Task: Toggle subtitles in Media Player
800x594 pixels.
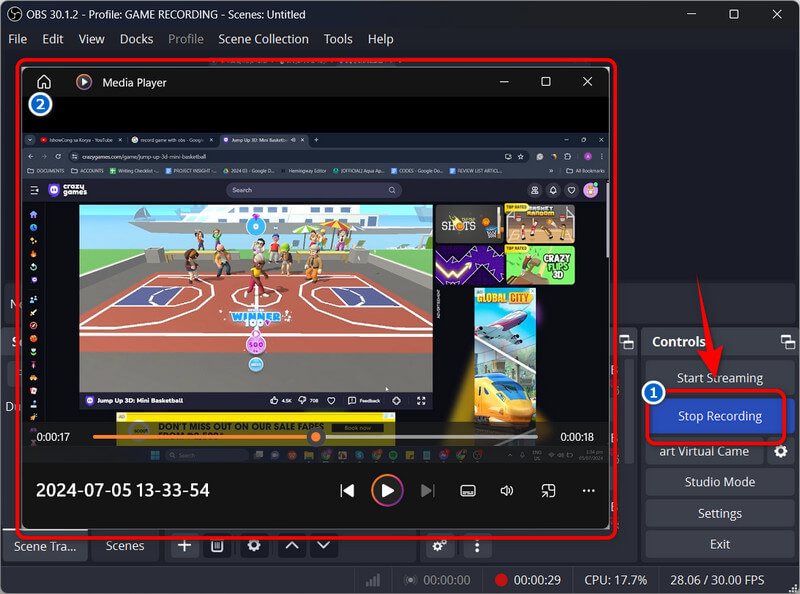Action: [x=468, y=491]
